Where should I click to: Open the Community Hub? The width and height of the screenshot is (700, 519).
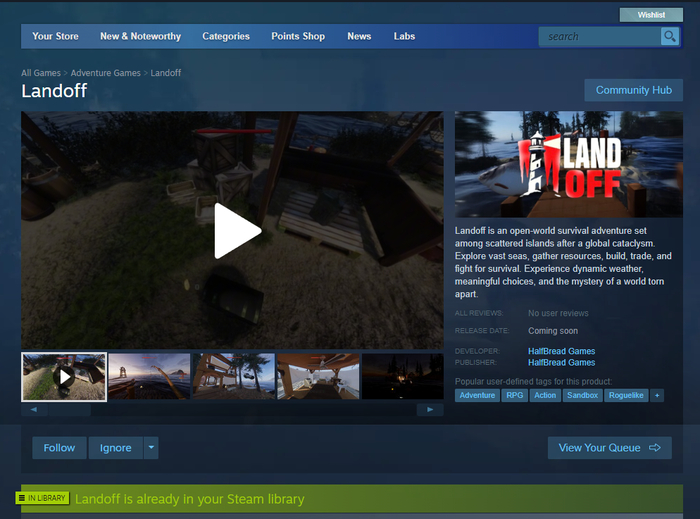(x=633, y=90)
